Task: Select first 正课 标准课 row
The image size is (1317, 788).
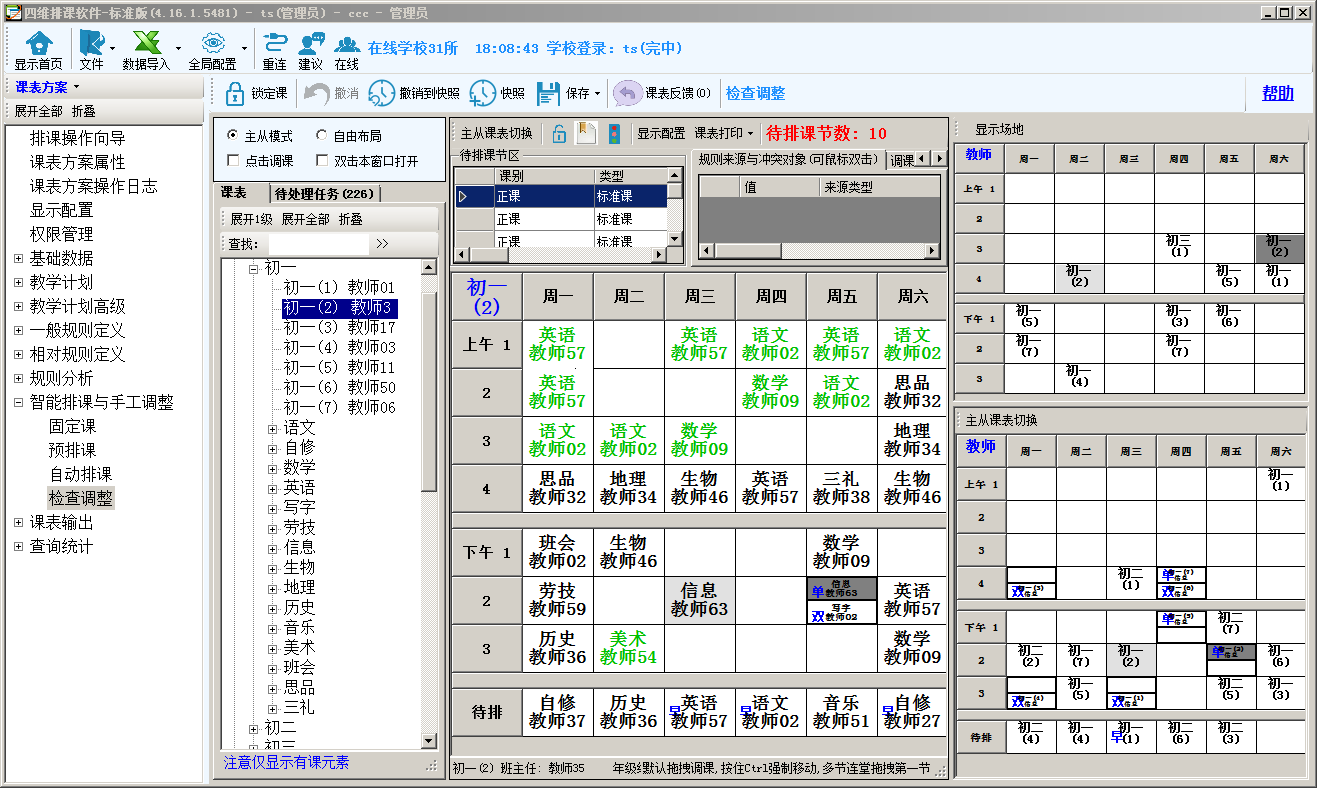Action: pos(562,196)
